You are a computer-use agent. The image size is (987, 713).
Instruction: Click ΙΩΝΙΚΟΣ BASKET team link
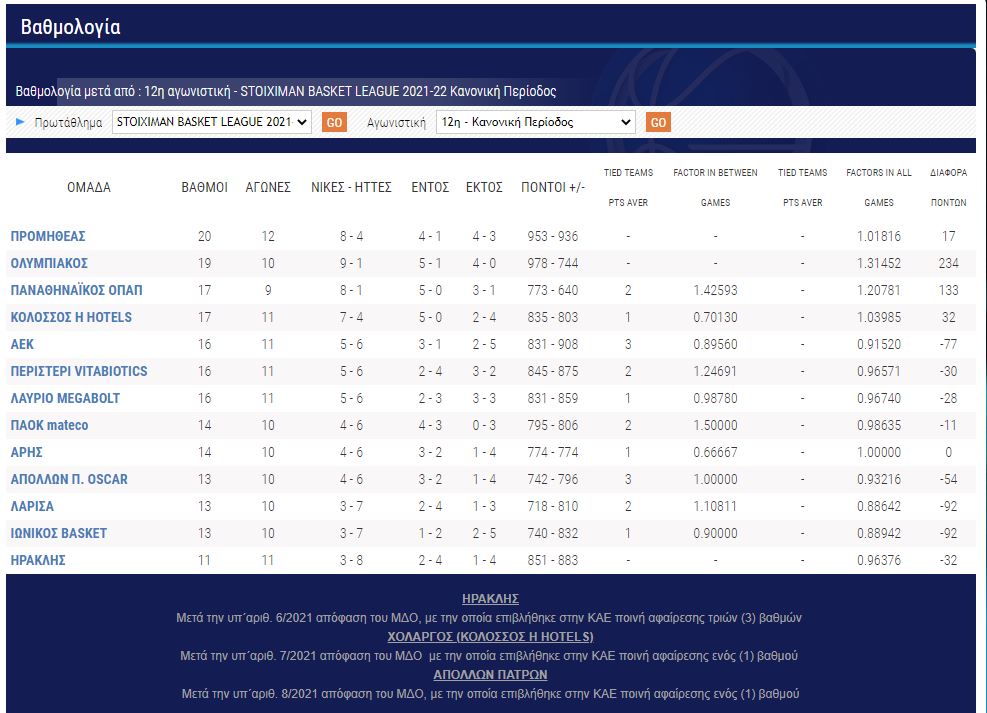(58, 533)
